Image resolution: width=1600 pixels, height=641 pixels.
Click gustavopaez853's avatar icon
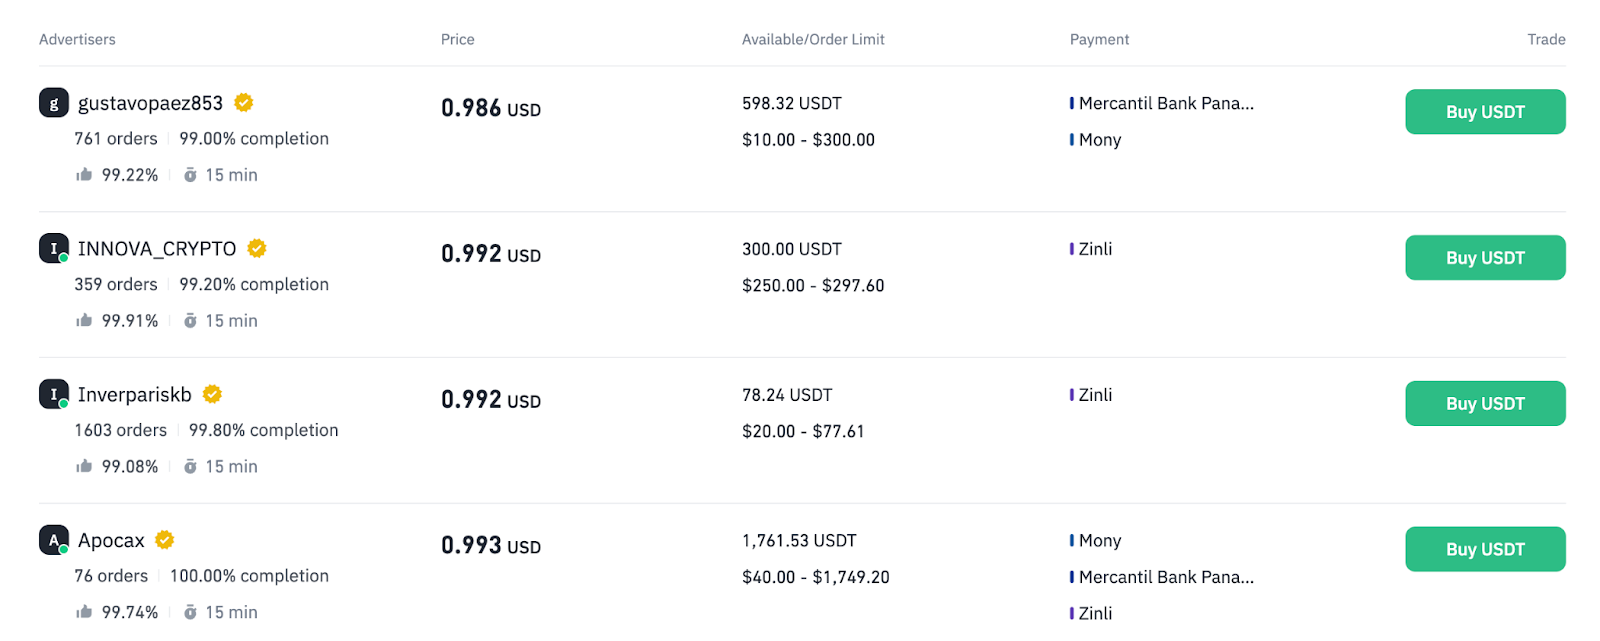click(x=54, y=103)
